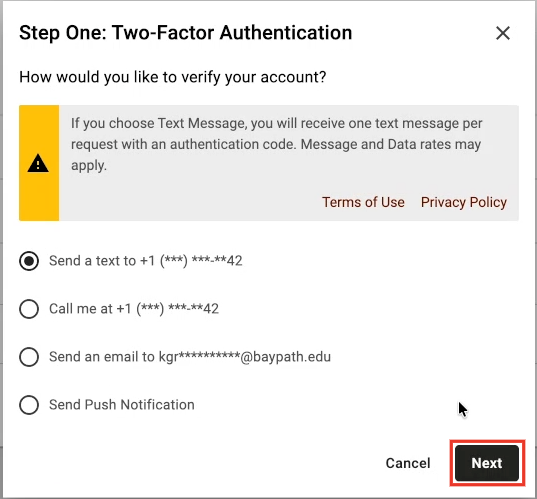The image size is (537, 499).
Task: Click the Text Message rates warning paragraph
Action: 277,144
